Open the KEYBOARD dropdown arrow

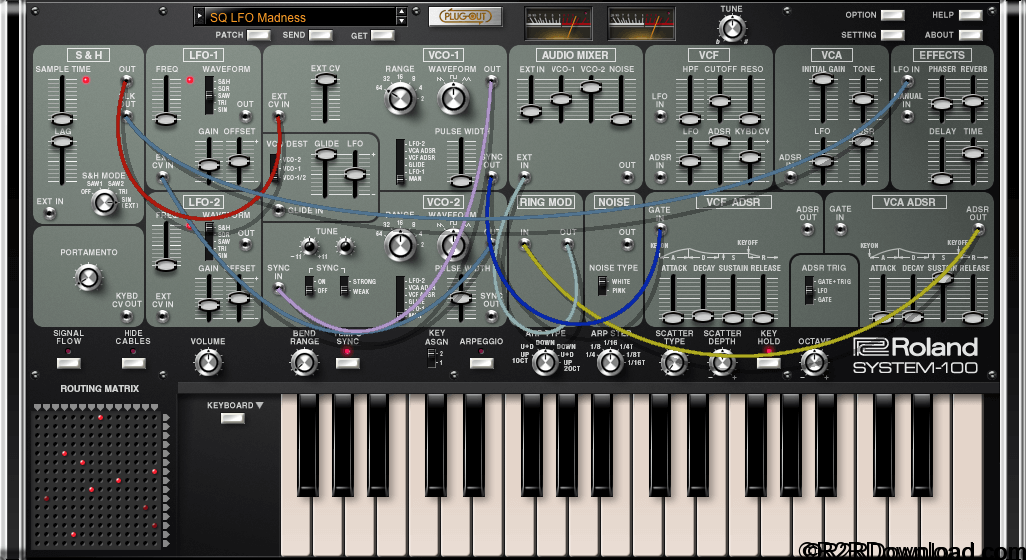pos(259,406)
